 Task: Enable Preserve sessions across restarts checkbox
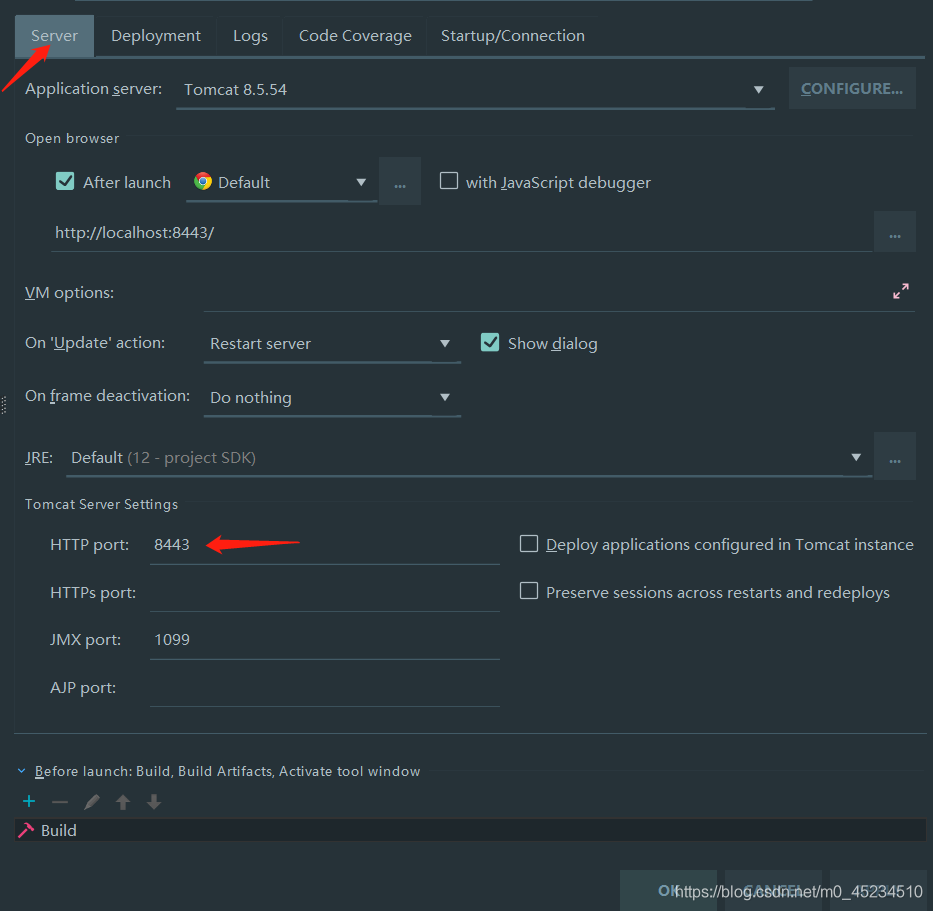point(528,591)
